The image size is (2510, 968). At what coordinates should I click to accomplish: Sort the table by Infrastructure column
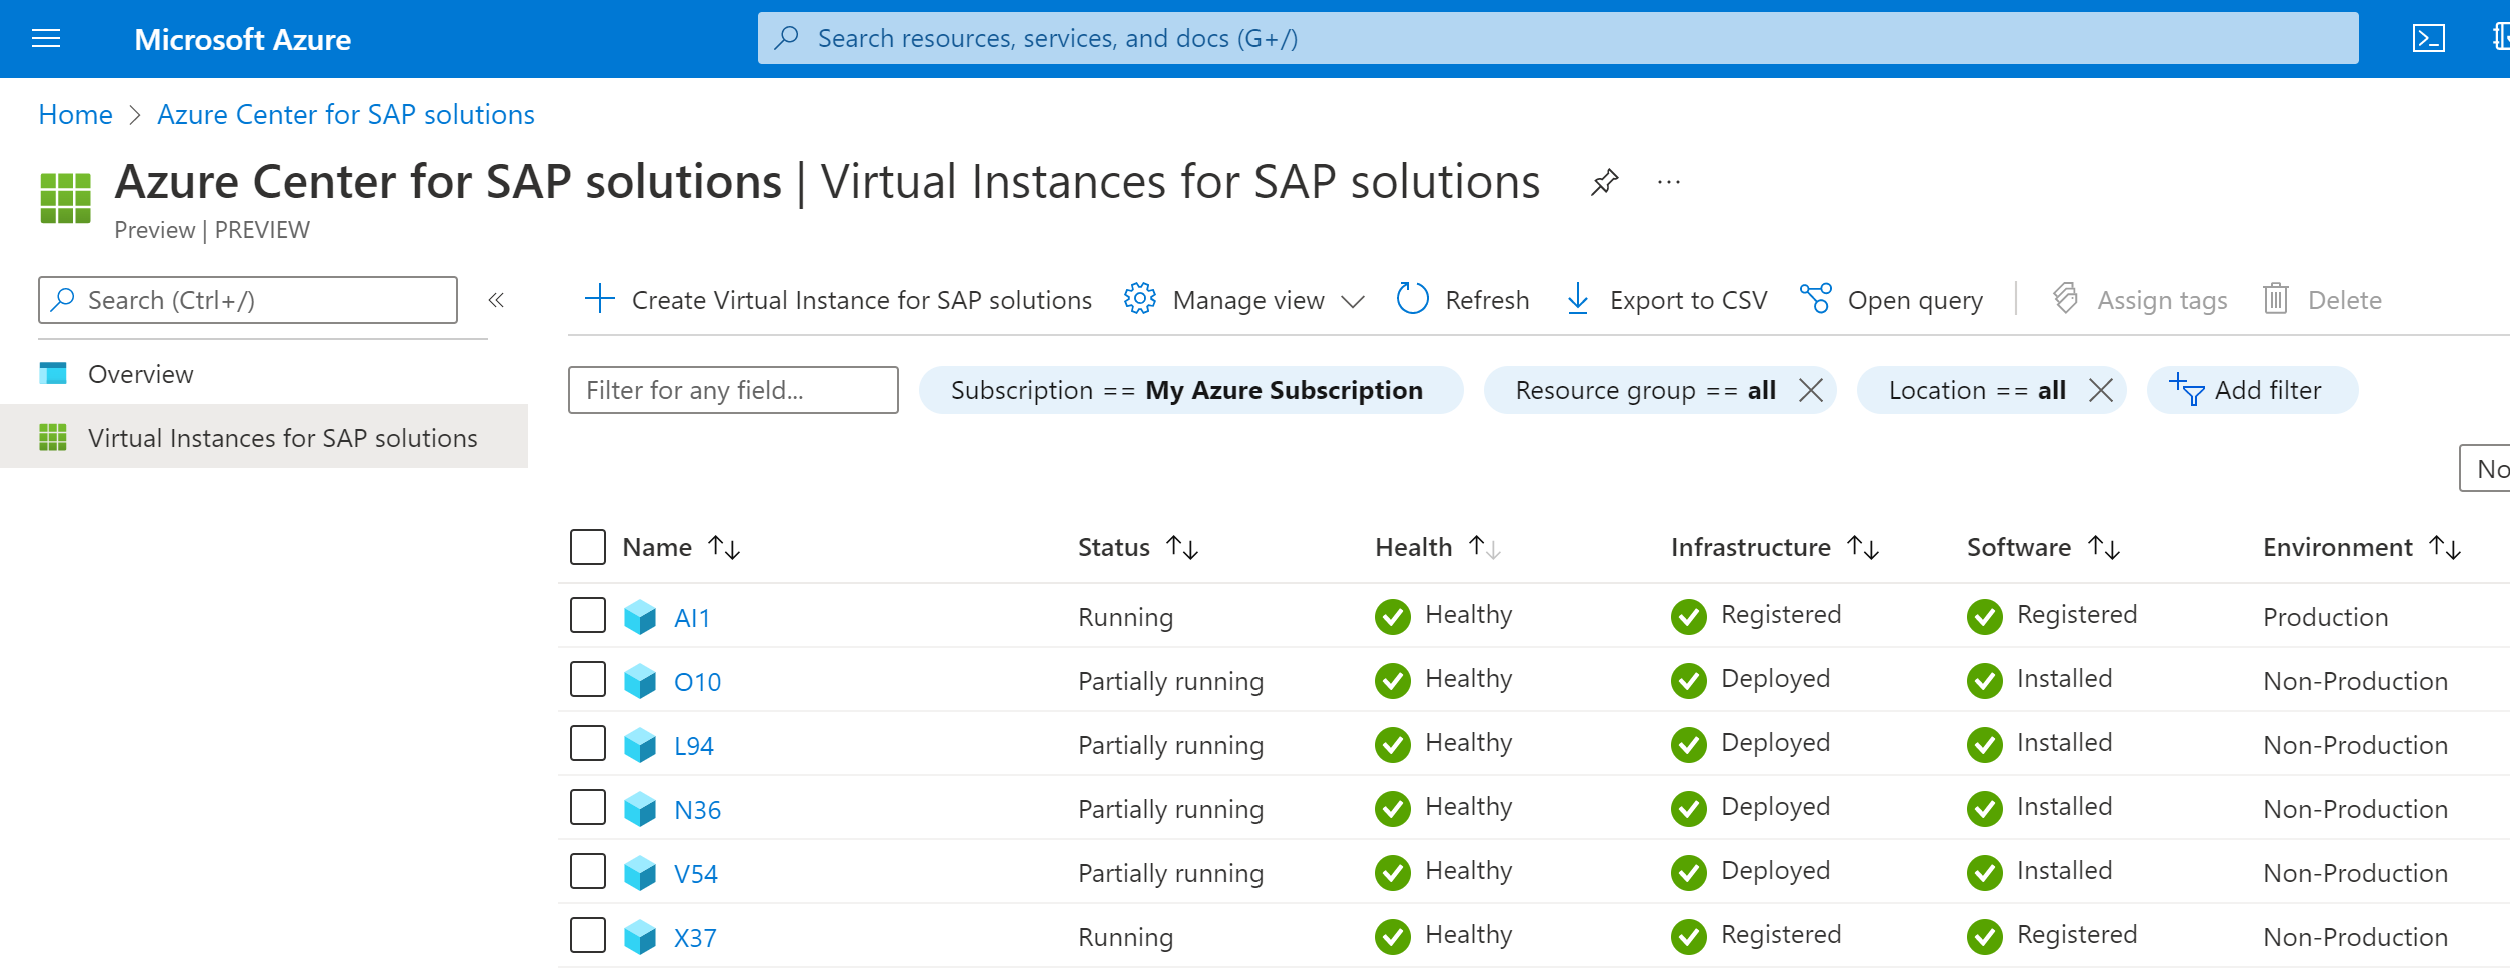1775,547
